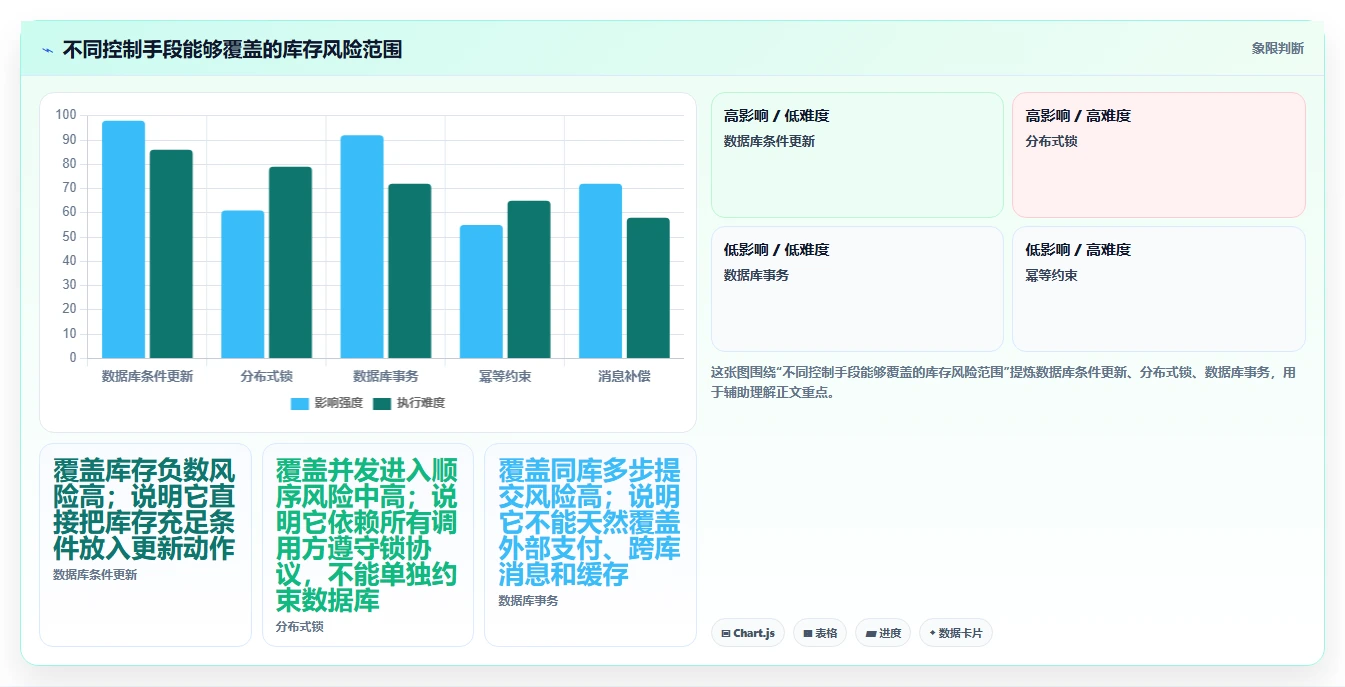Click the 进度 tag chip
This screenshot has width=1345, height=687.
point(883,633)
